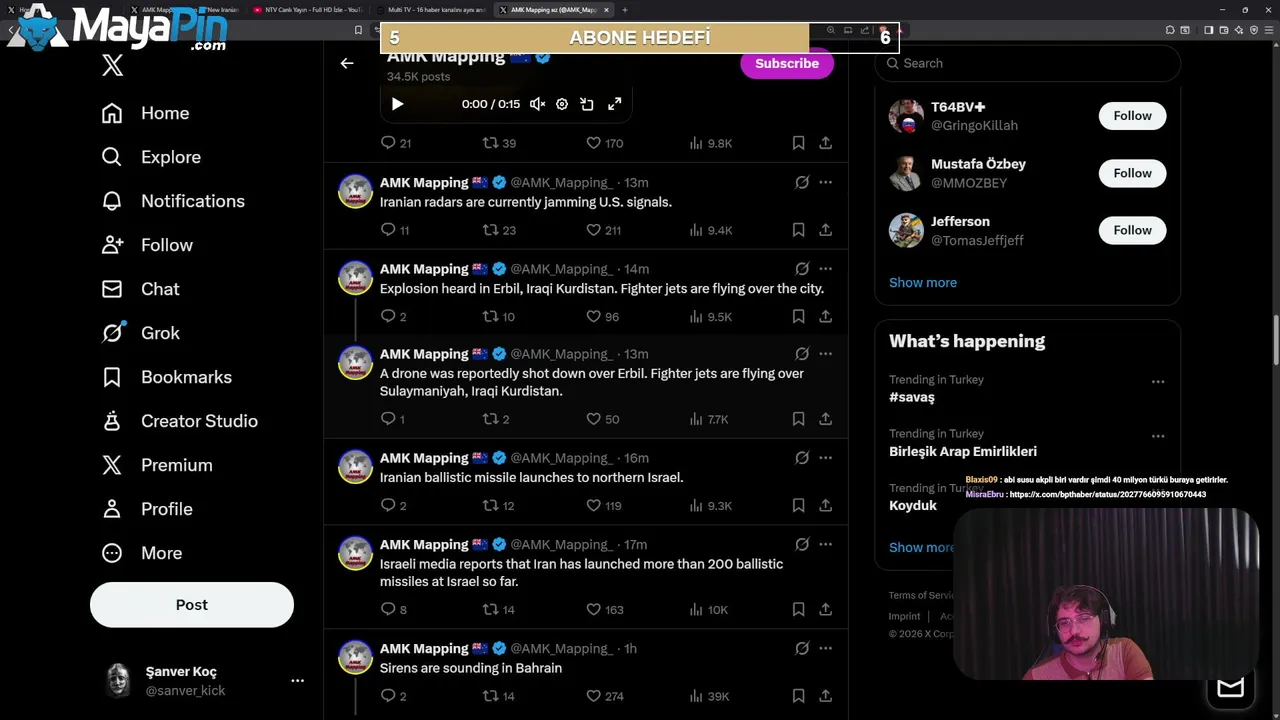Viewport: 1280px width, 720px height.
Task: Reply to Israeli media reports post
Action: [394, 609]
